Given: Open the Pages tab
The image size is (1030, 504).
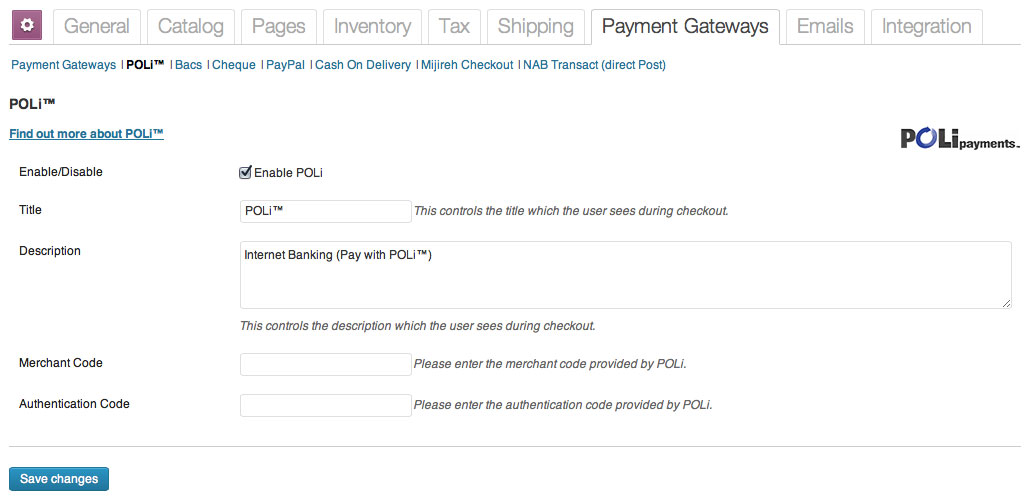Looking at the screenshot, I should (279, 27).
